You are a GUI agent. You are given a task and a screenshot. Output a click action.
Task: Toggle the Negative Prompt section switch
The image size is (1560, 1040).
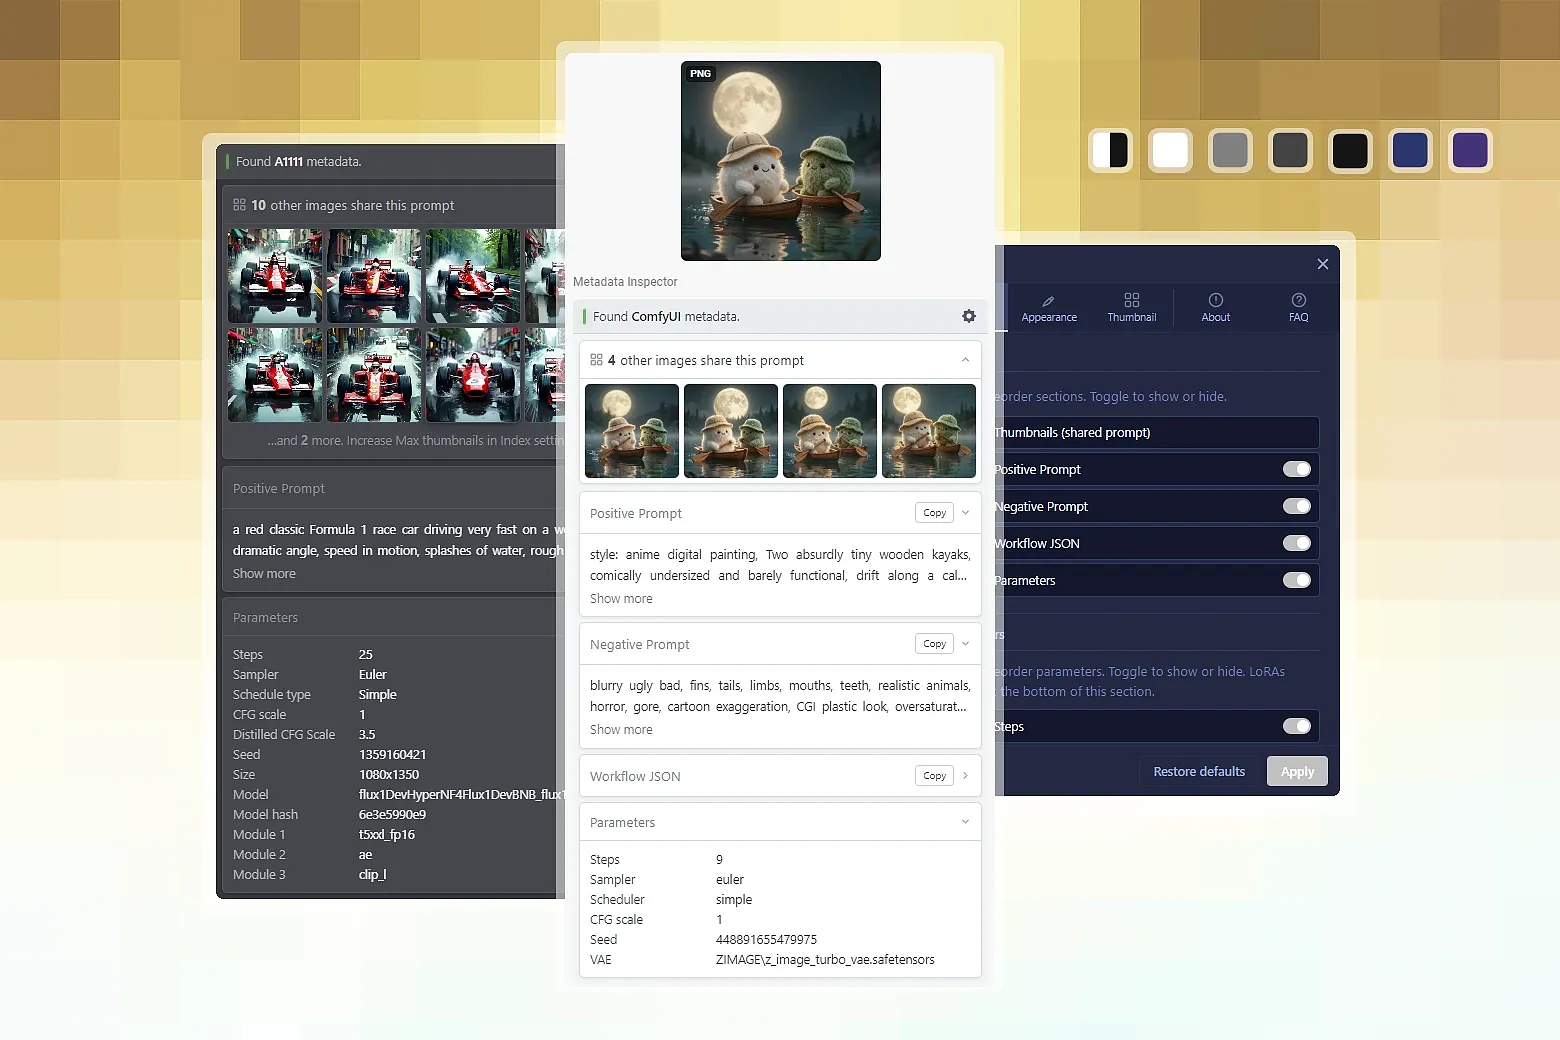coord(1296,506)
